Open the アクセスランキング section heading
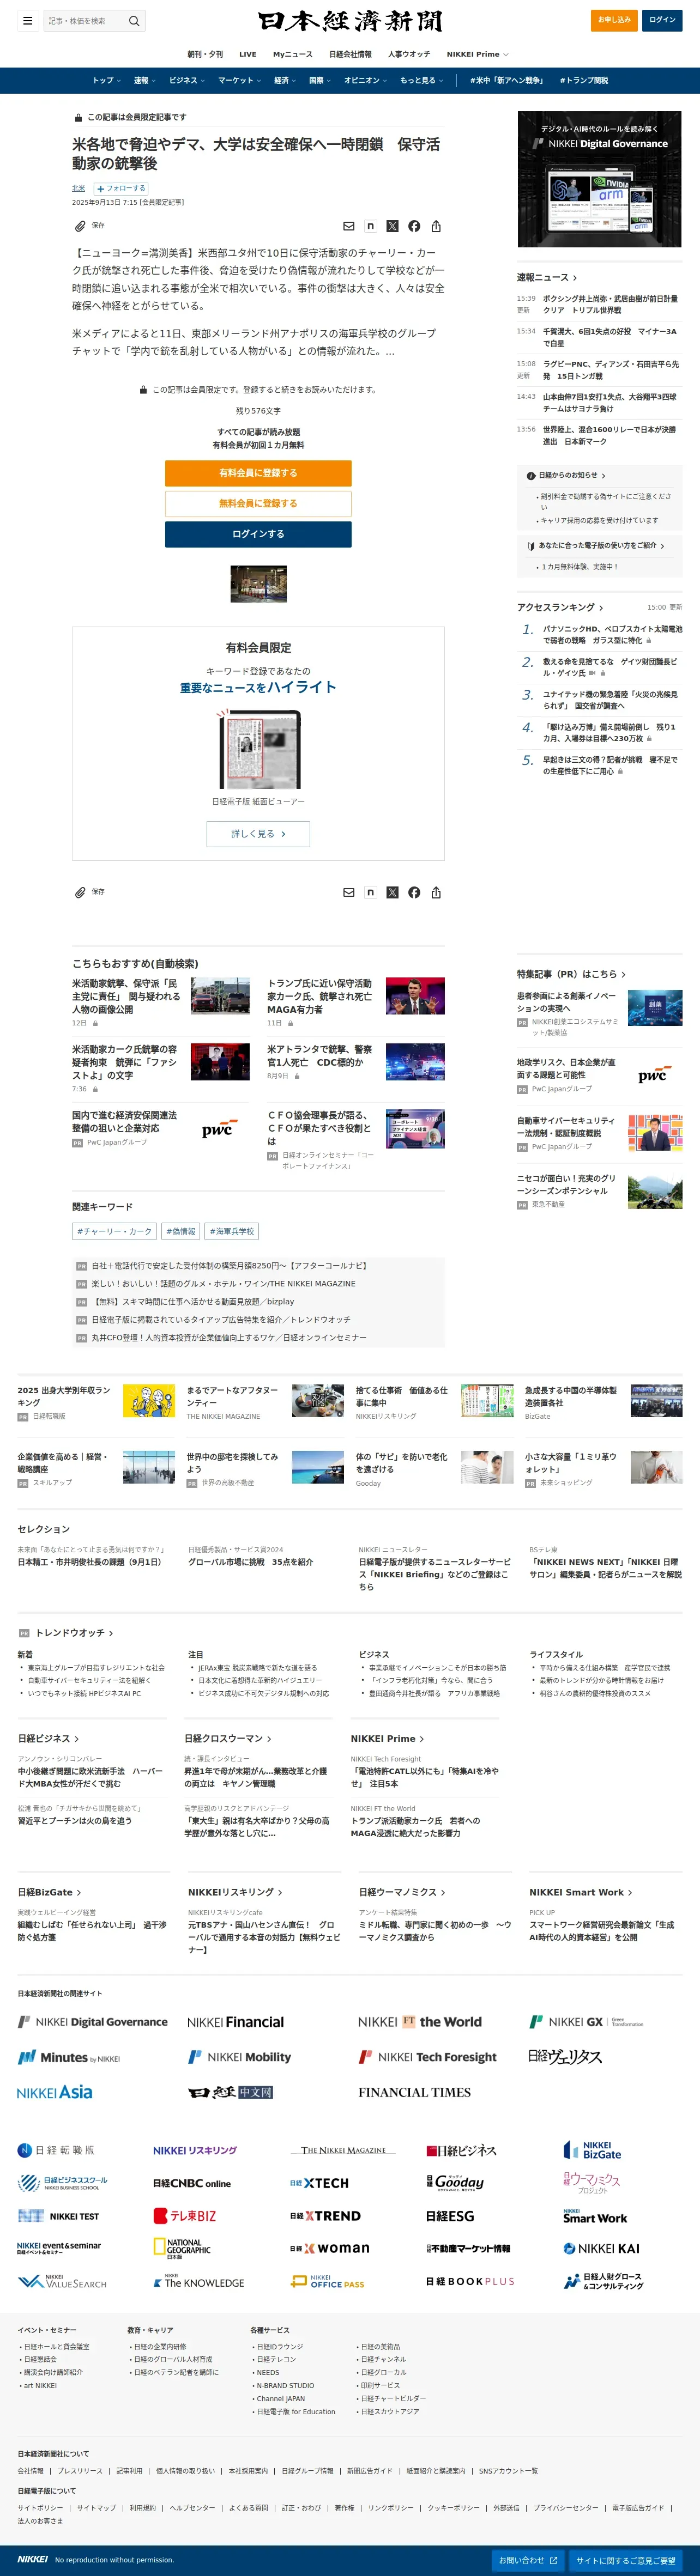This screenshot has height=2576, width=700. (x=560, y=607)
